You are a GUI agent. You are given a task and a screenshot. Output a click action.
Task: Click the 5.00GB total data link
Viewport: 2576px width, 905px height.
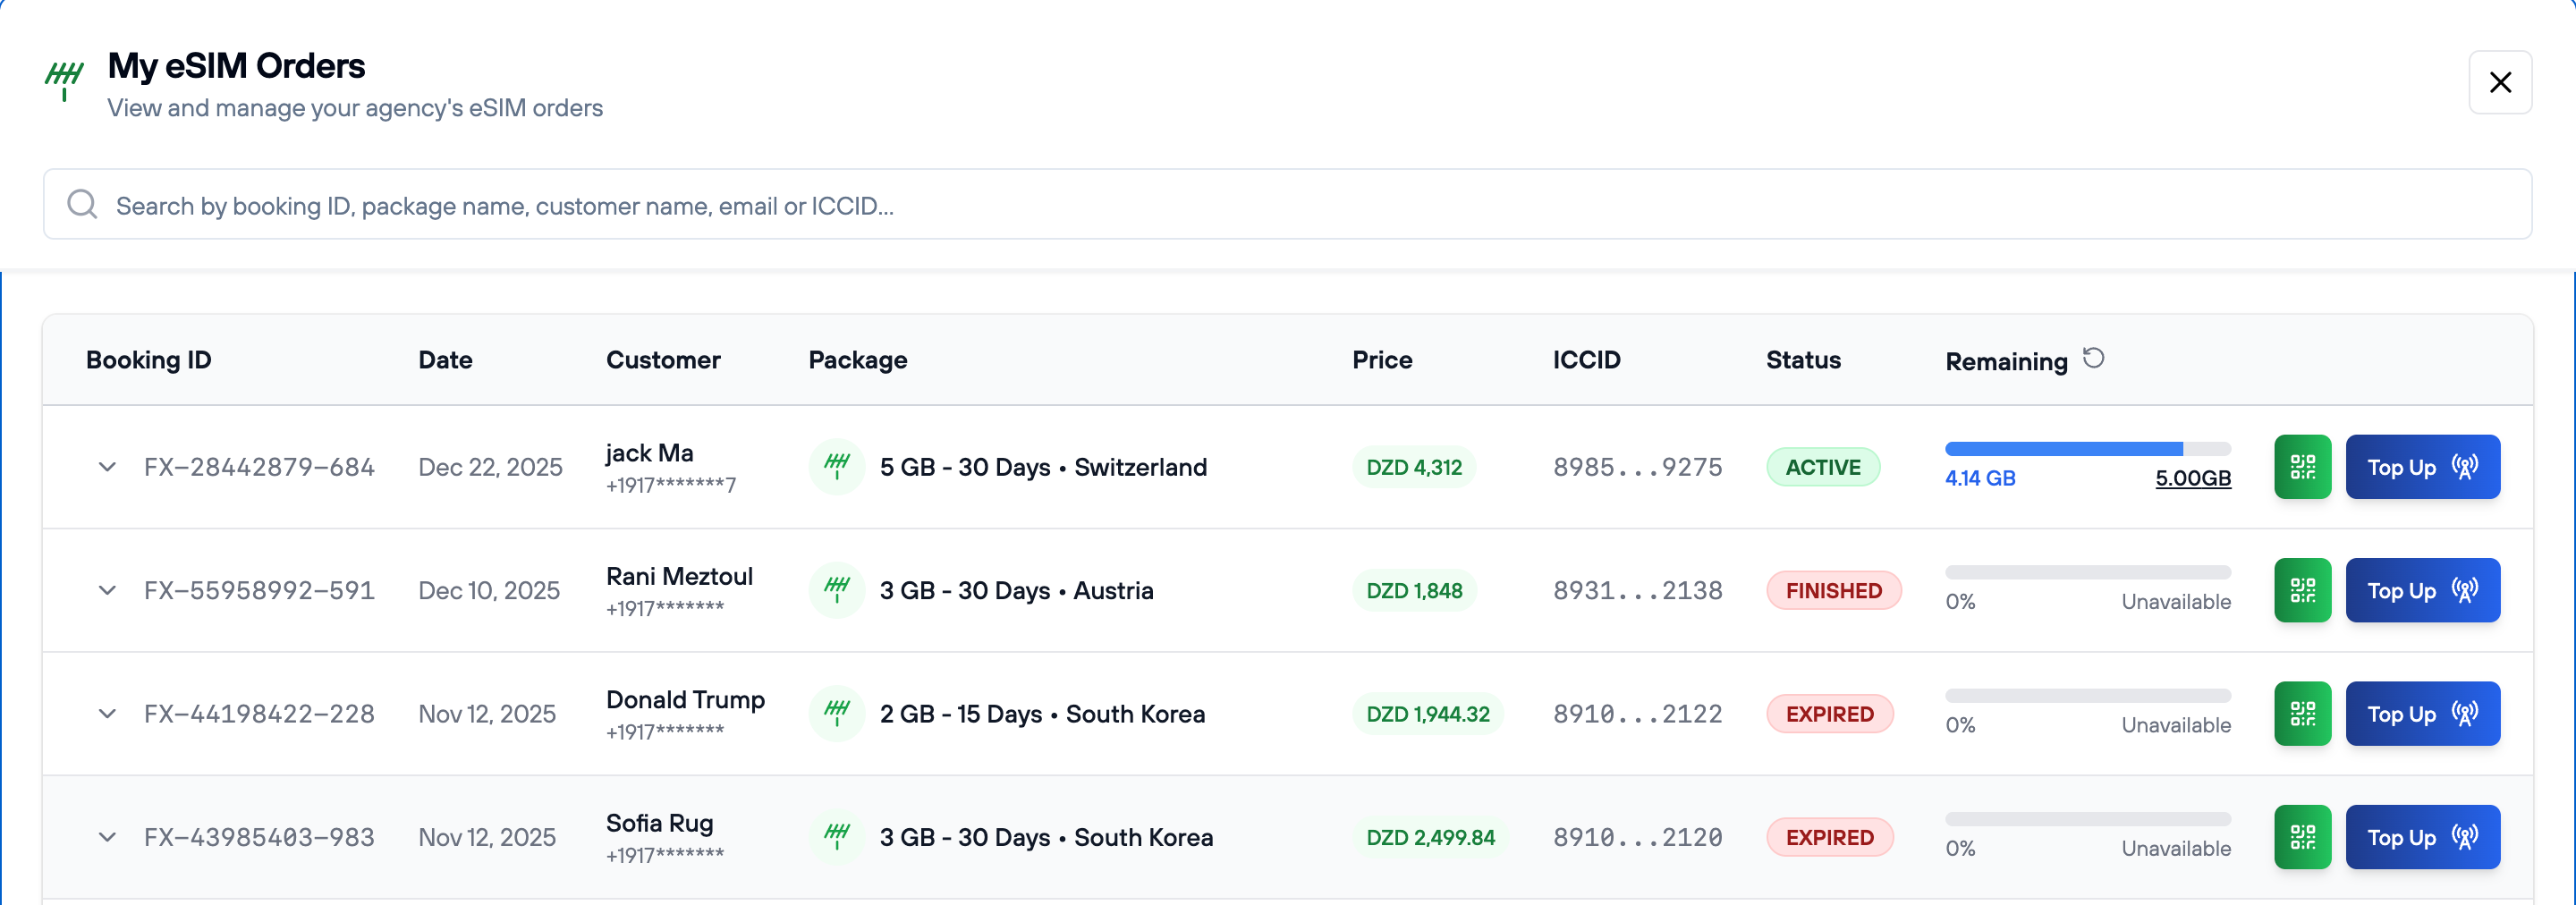2192,478
